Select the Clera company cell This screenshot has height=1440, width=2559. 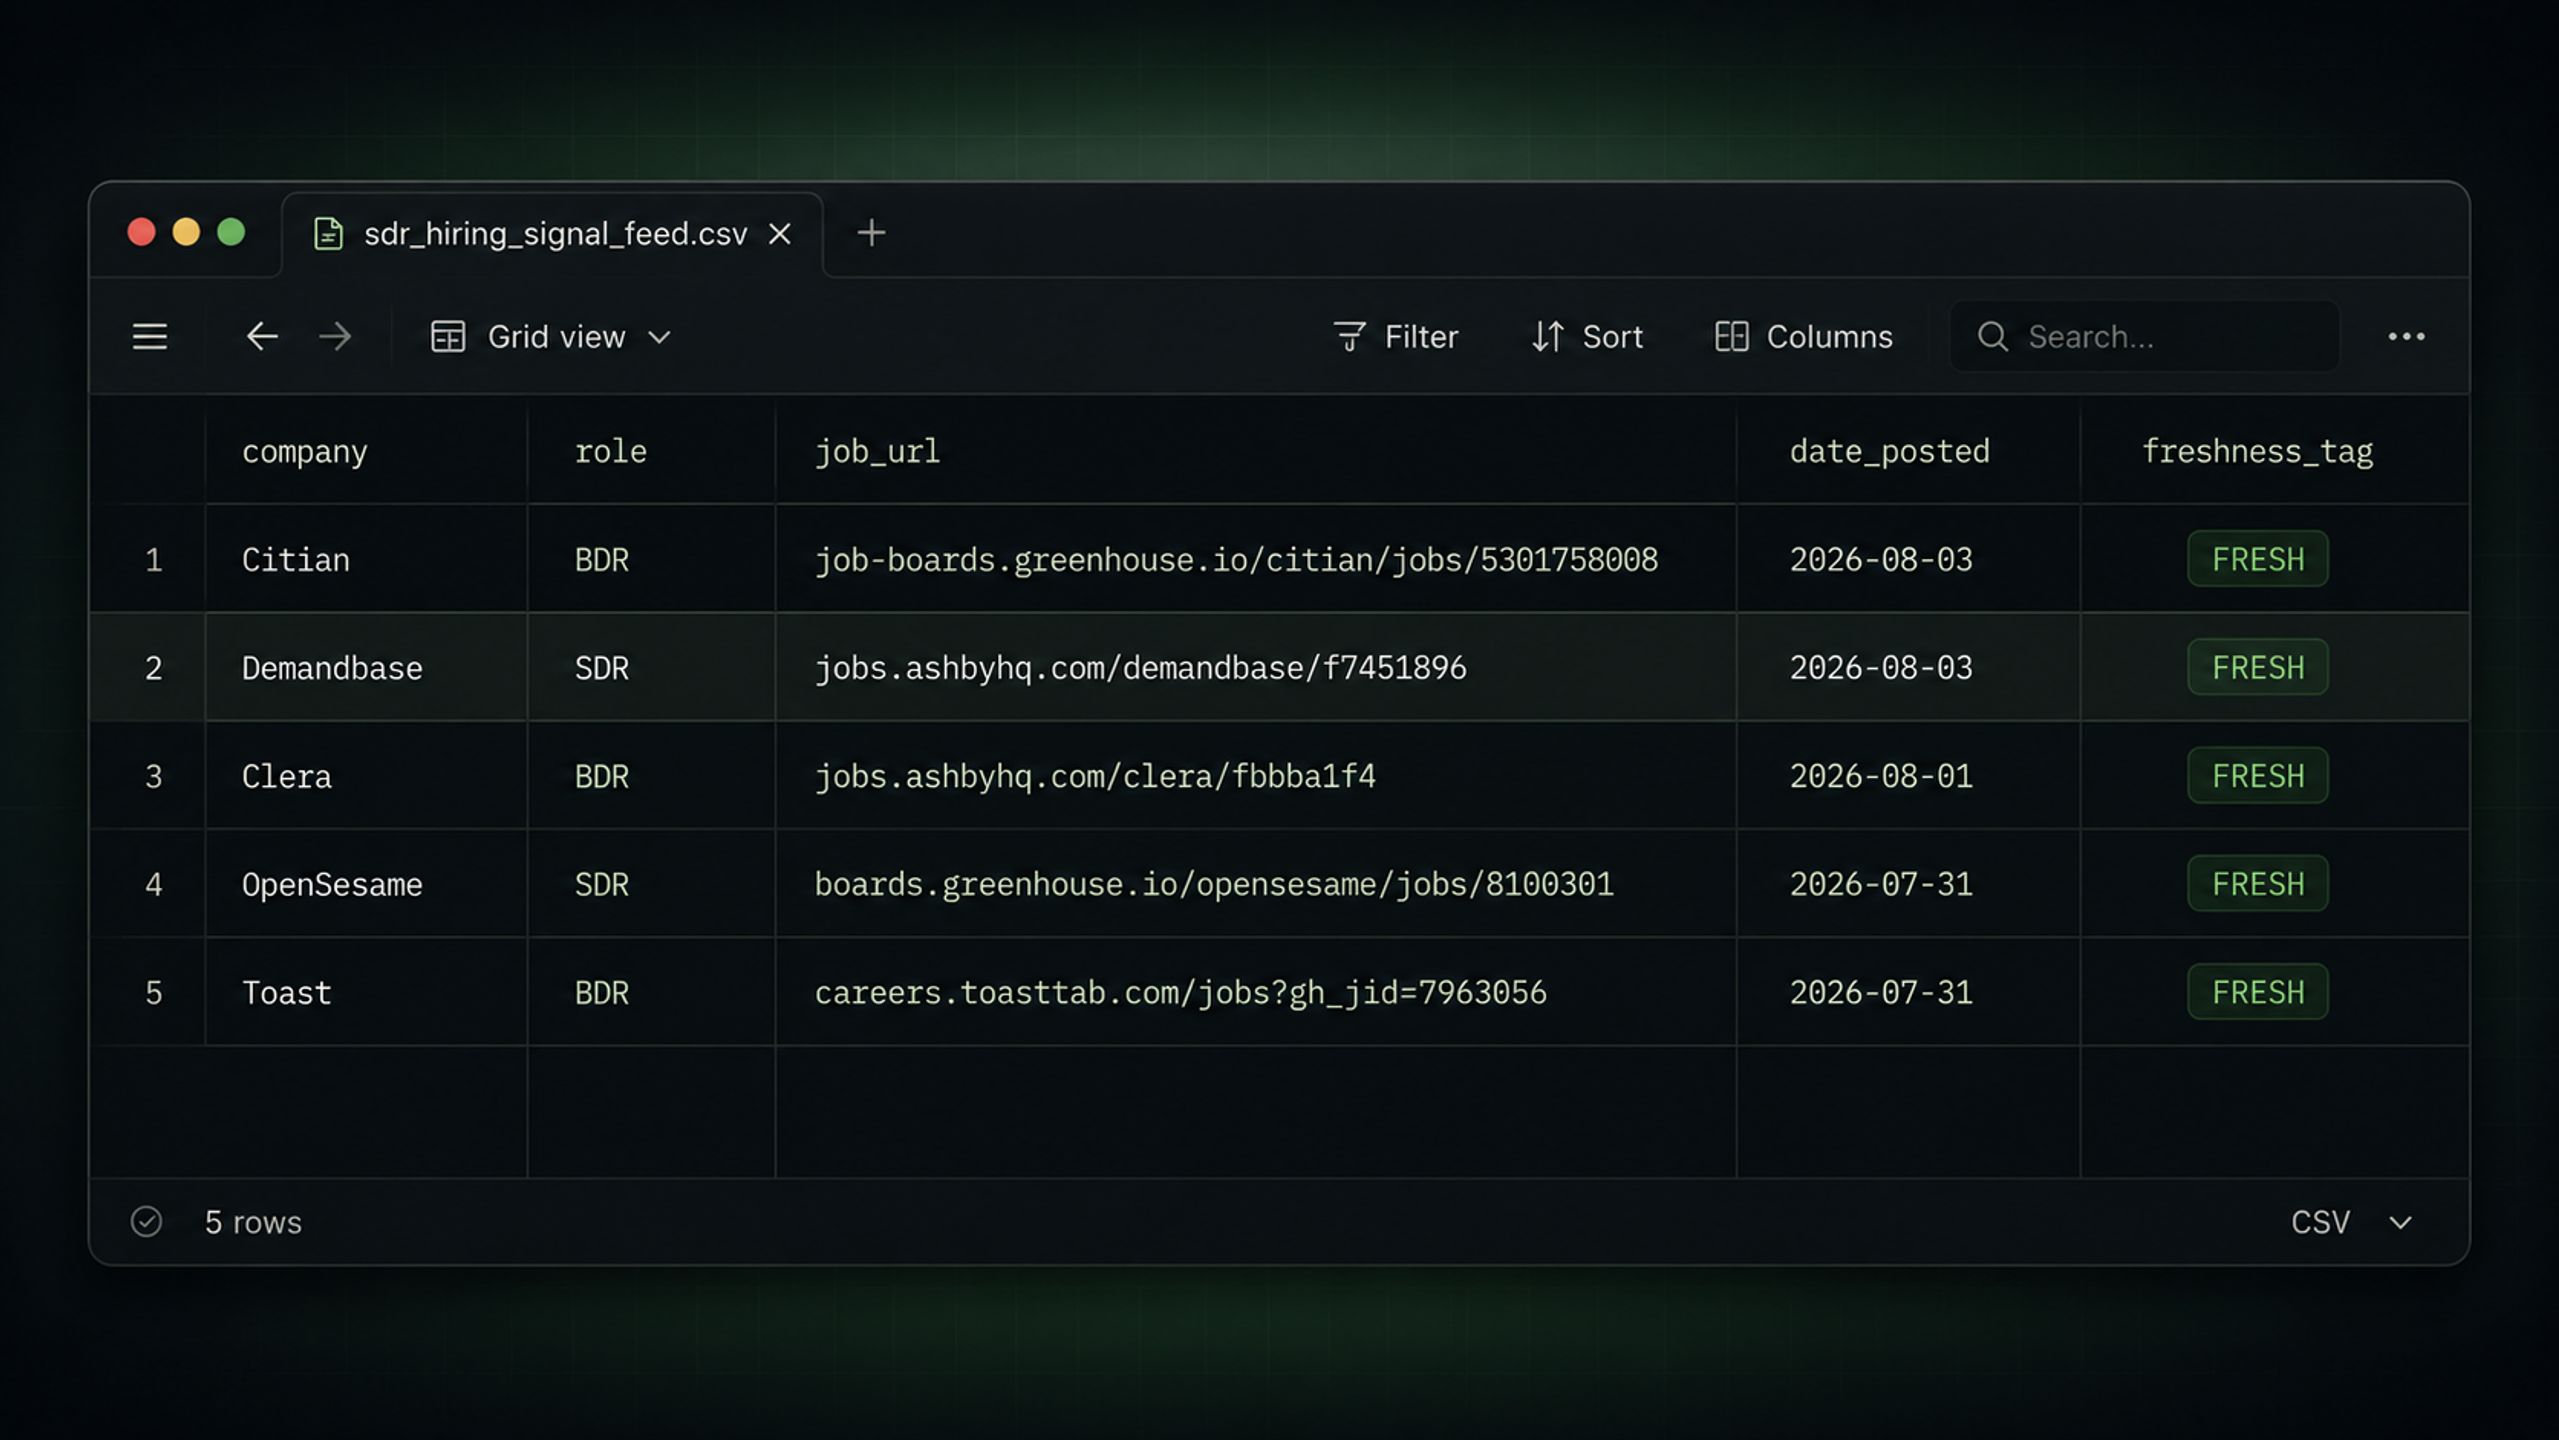pyautogui.click(x=366, y=776)
